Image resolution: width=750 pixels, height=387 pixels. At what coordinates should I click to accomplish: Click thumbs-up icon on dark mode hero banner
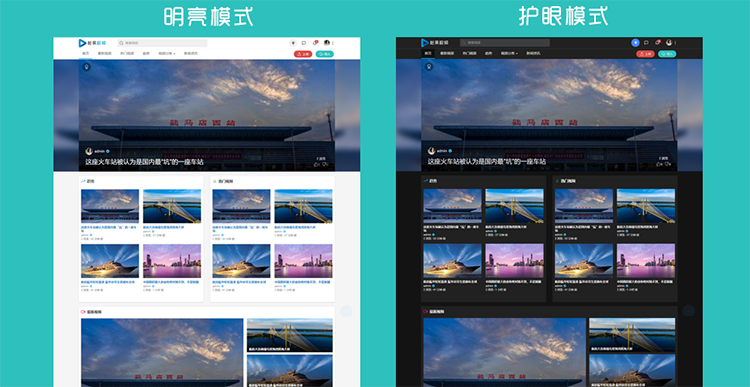click(x=659, y=164)
